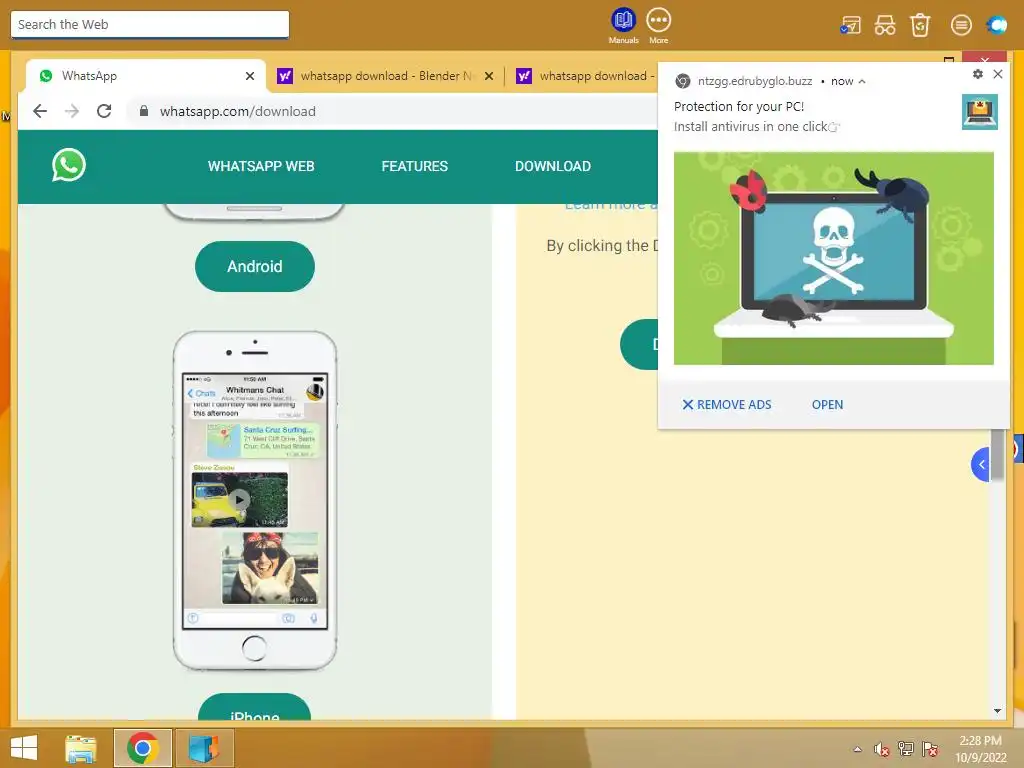The image size is (1024, 768).
Task: Open WHATSAPP WEB menu item
Action: coord(261,166)
